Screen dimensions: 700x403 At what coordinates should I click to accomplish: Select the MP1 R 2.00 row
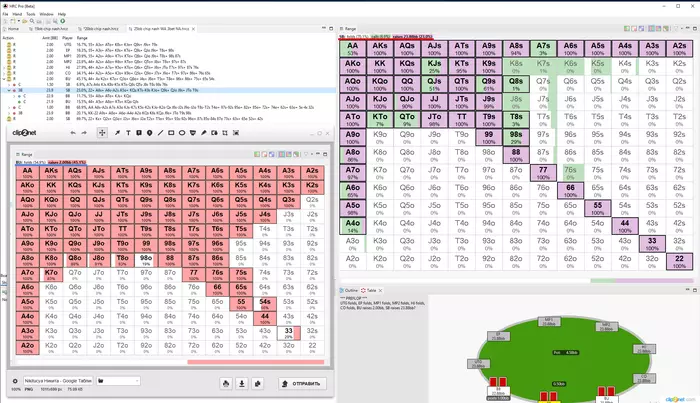coord(169,56)
